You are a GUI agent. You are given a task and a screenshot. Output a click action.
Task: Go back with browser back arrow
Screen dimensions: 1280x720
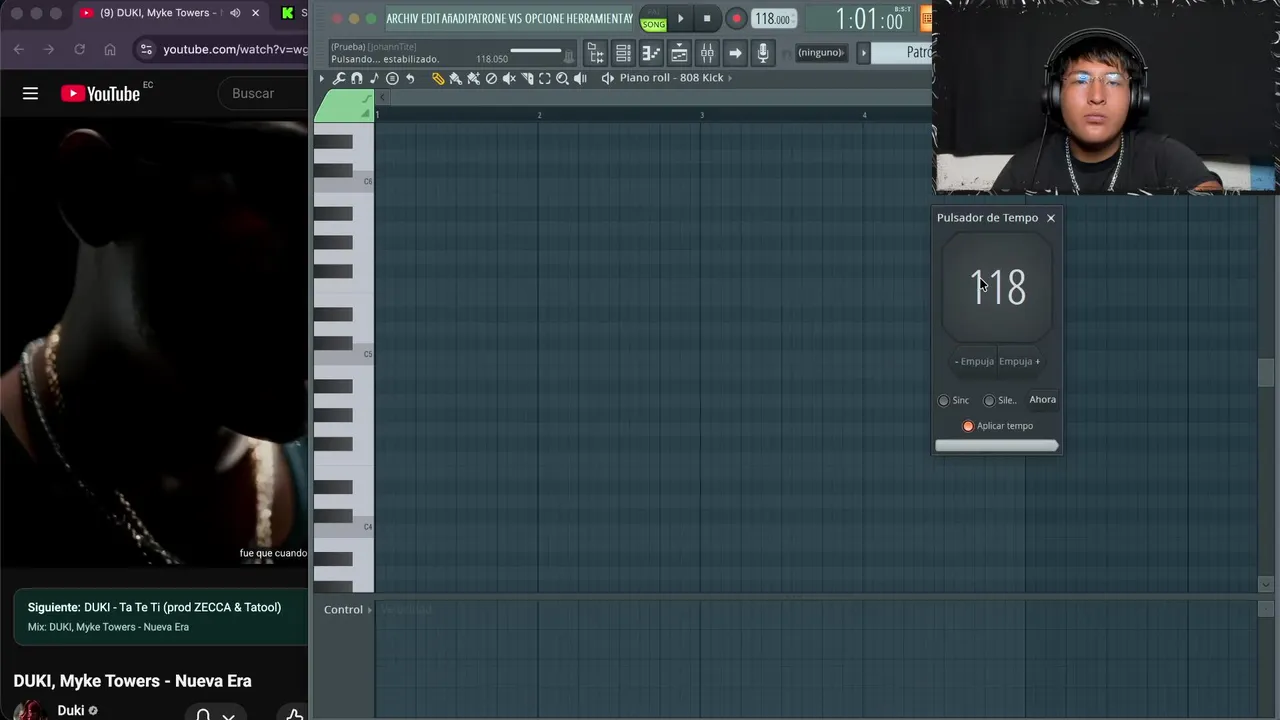point(18,49)
